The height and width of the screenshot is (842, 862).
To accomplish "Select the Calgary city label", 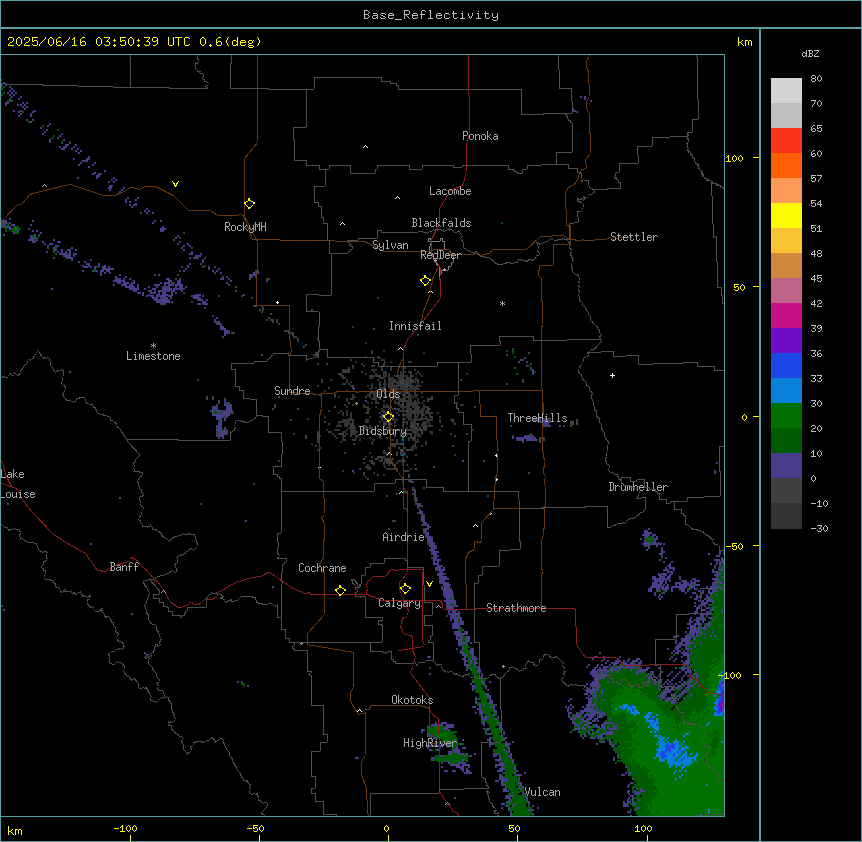I will coord(399,603).
